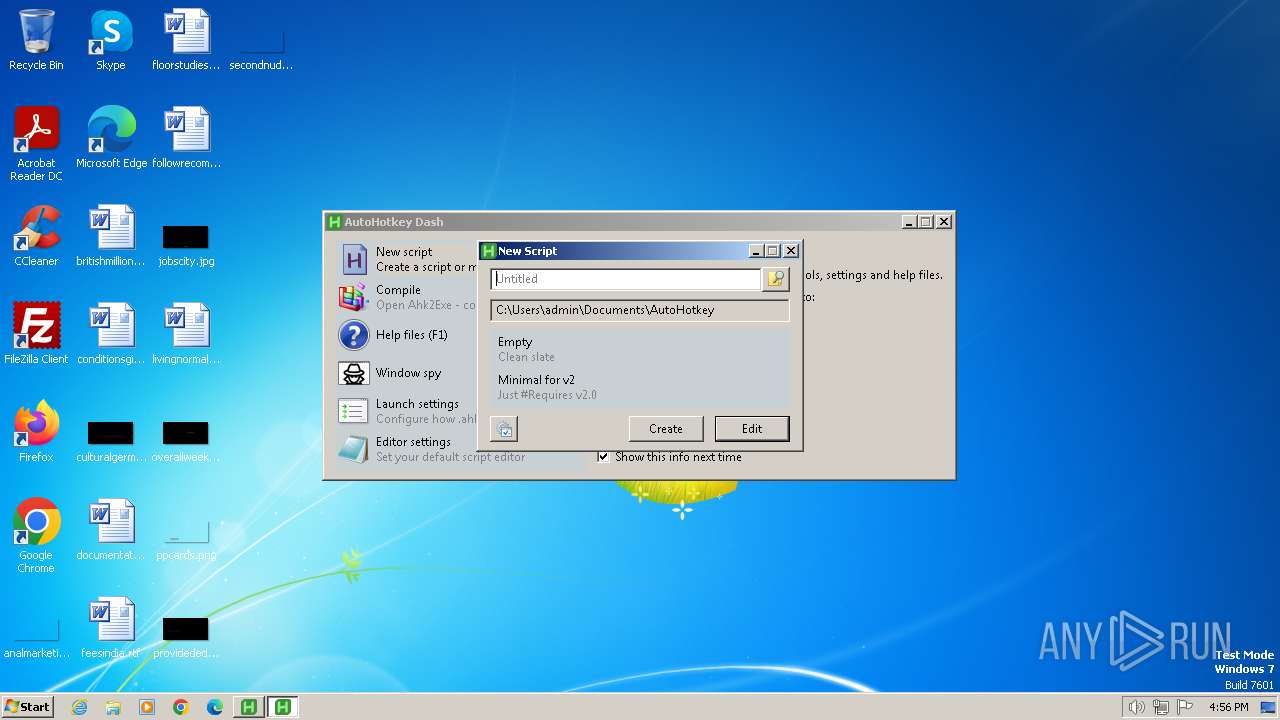Image resolution: width=1280 pixels, height=720 pixels.
Task: Click the Edit button
Action: [752, 429]
